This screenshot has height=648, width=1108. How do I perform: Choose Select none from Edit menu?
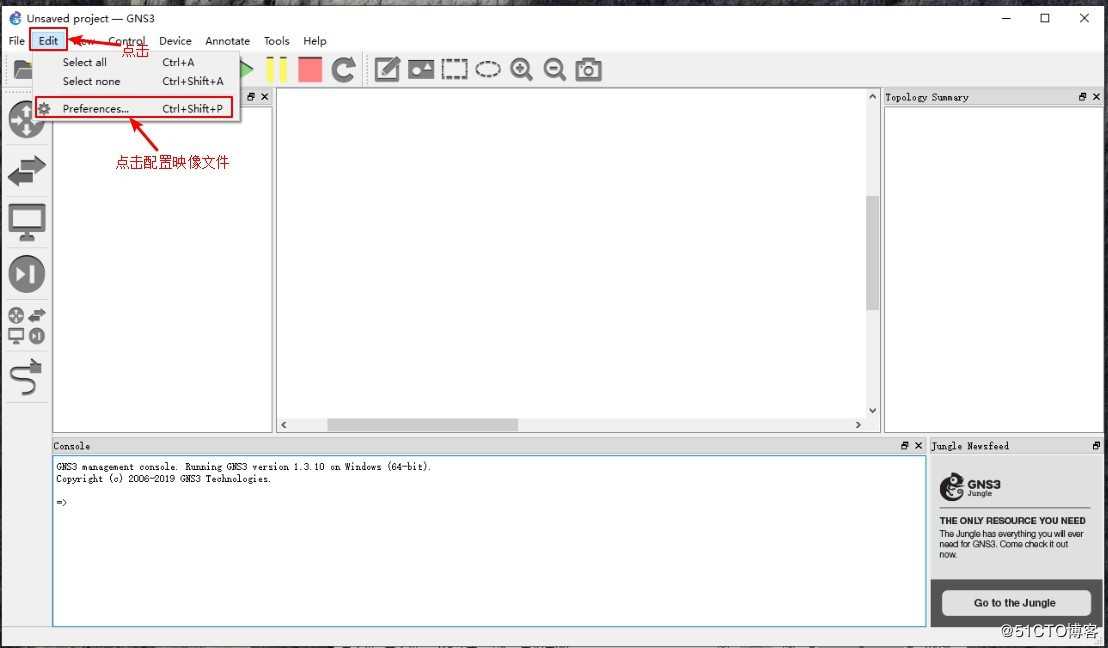[x=137, y=81]
